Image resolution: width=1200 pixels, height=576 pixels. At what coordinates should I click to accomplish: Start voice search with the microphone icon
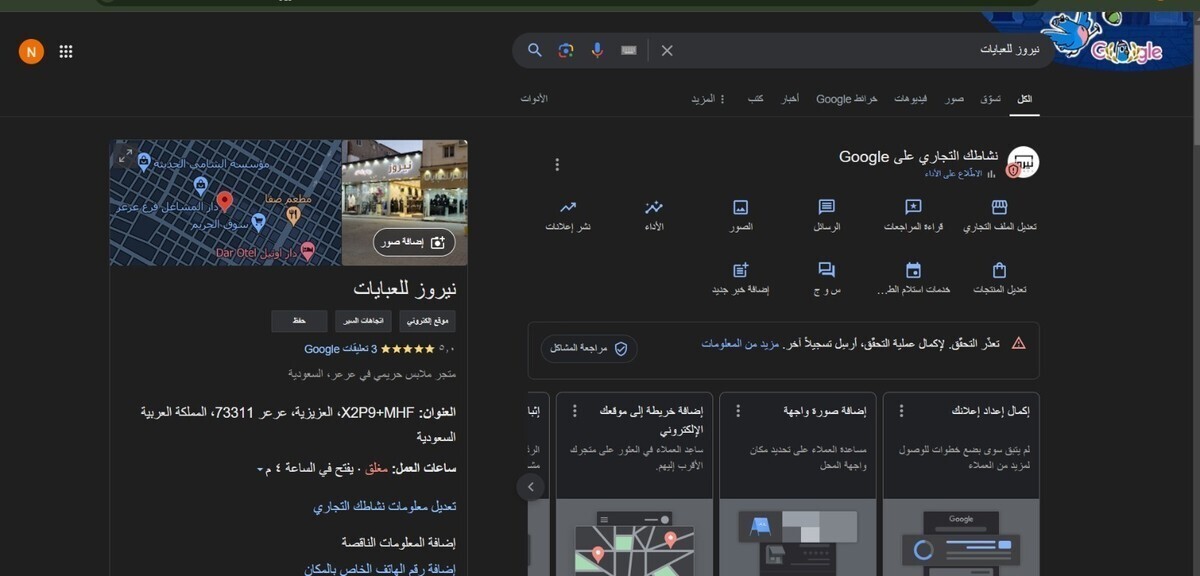pos(597,50)
